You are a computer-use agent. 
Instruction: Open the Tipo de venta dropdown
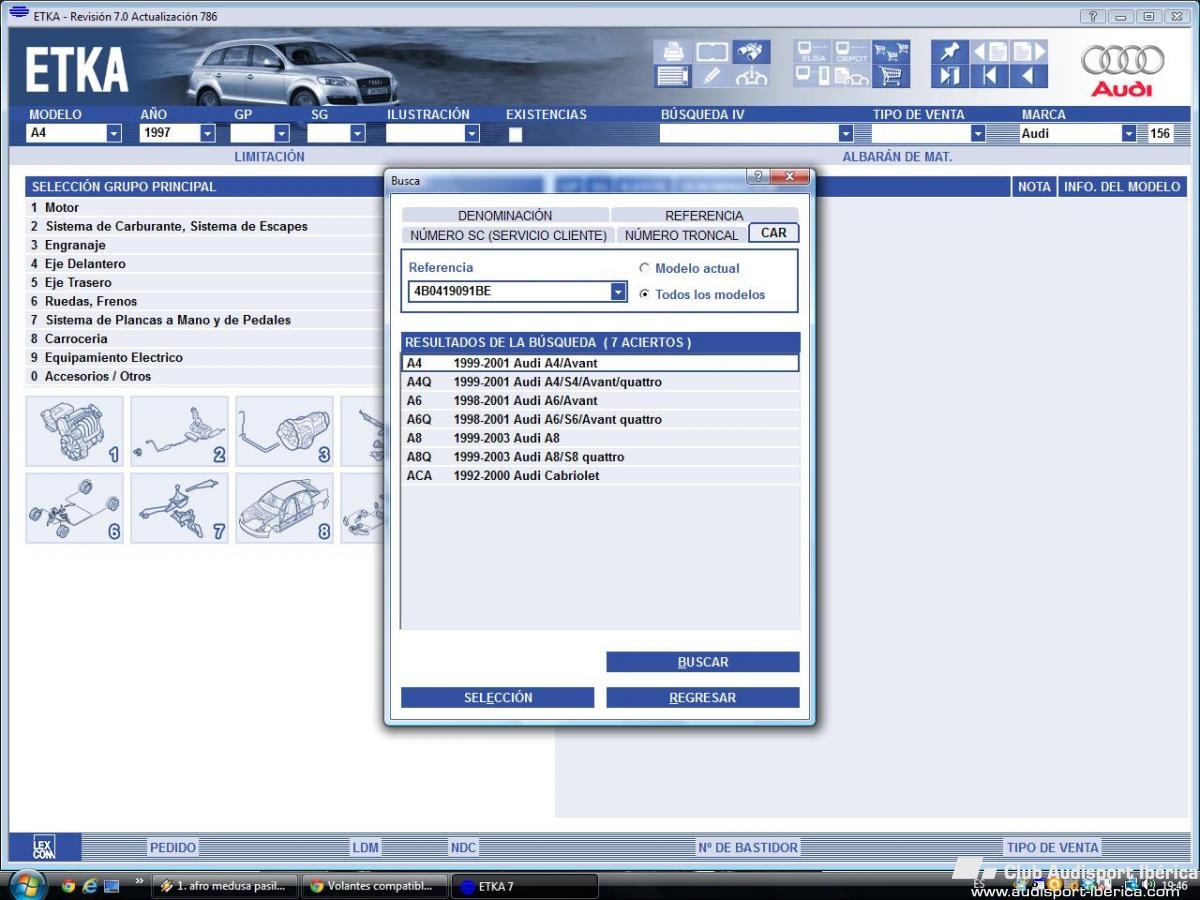(978, 133)
